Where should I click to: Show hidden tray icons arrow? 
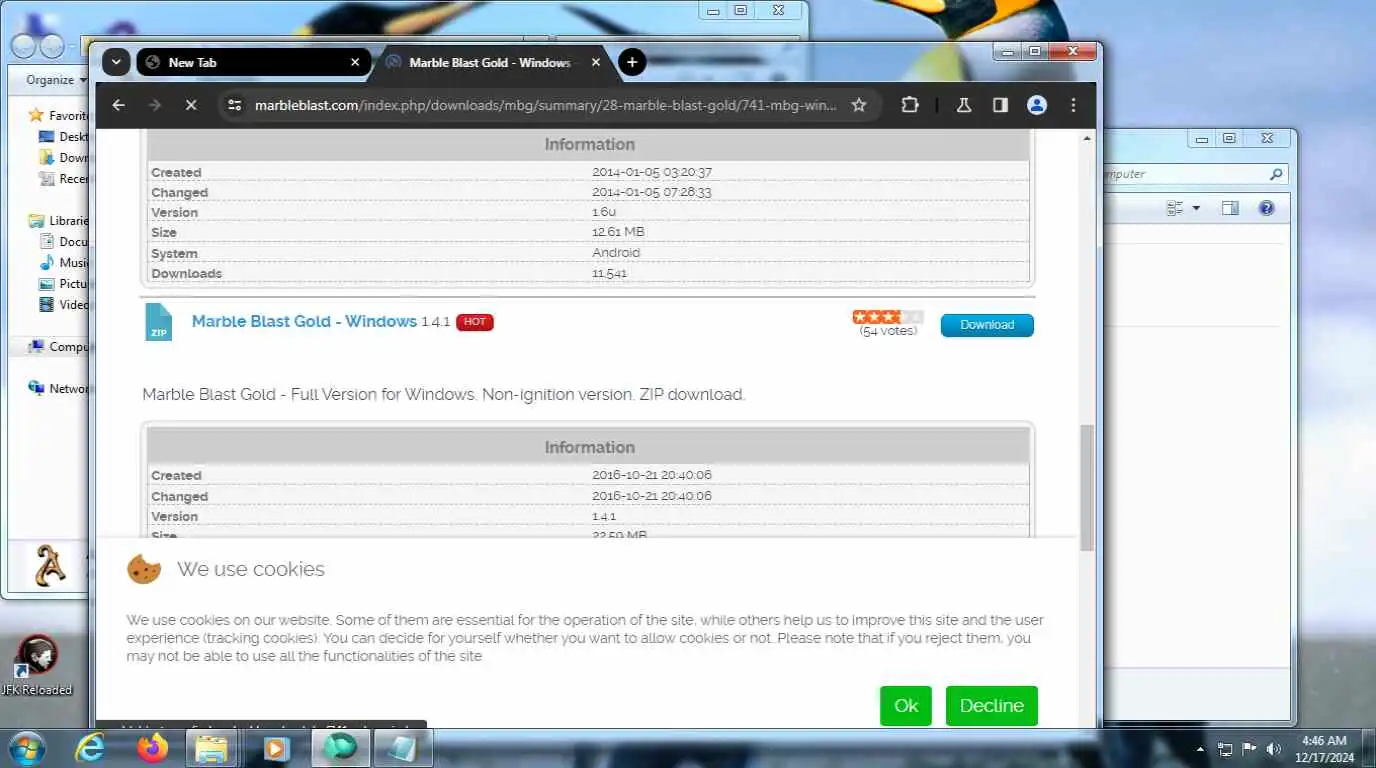click(x=1200, y=749)
